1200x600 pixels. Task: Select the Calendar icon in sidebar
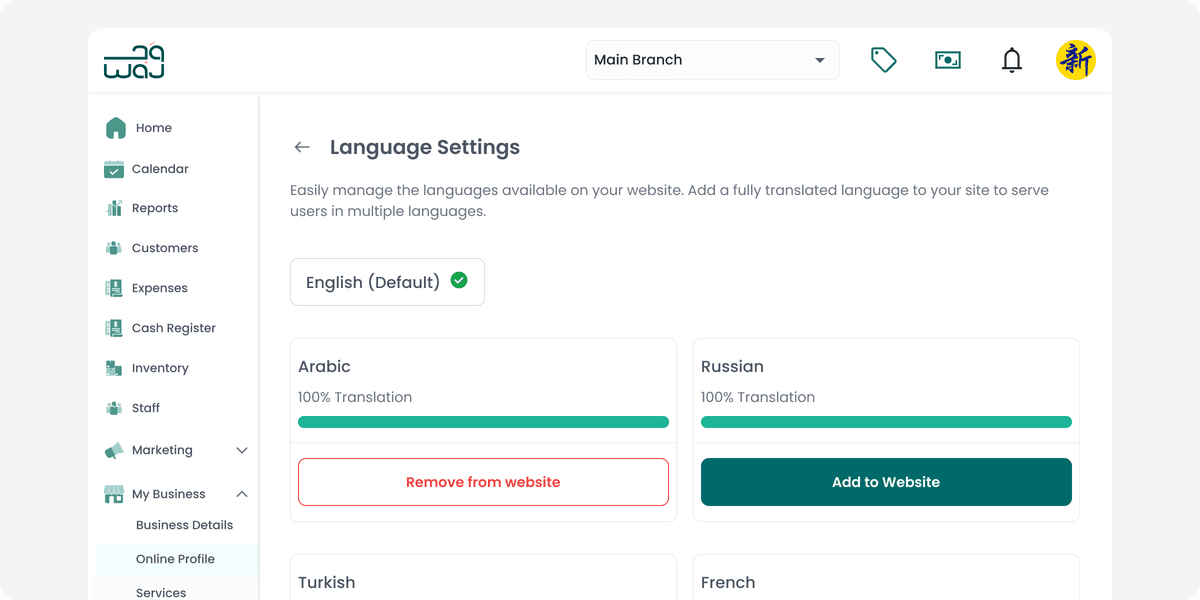point(115,168)
